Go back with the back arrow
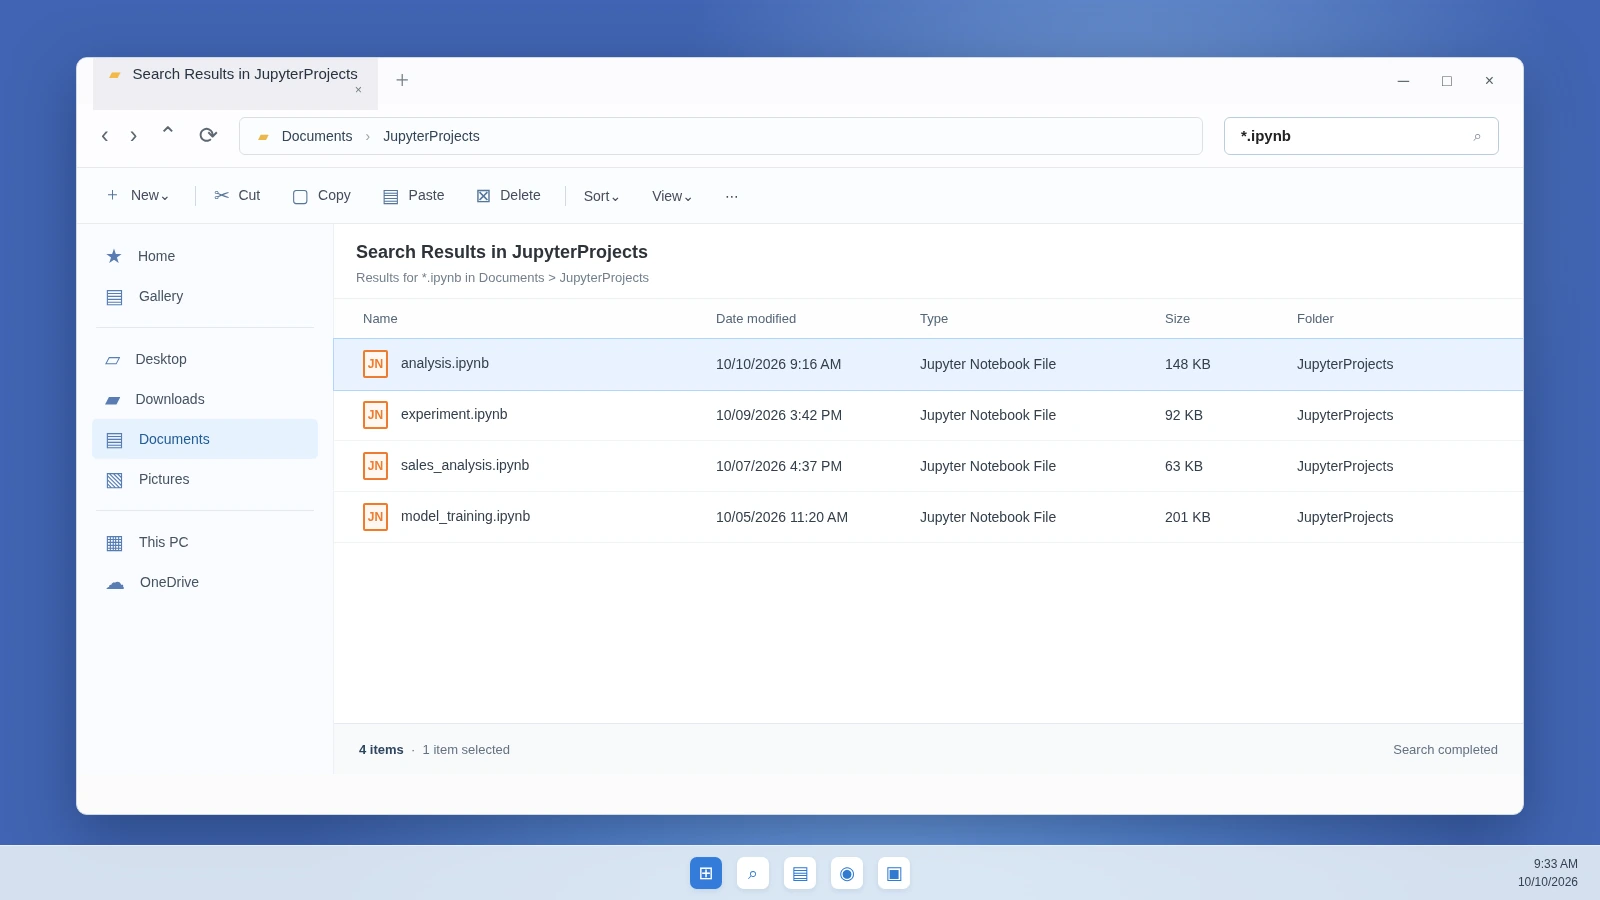 pos(104,136)
